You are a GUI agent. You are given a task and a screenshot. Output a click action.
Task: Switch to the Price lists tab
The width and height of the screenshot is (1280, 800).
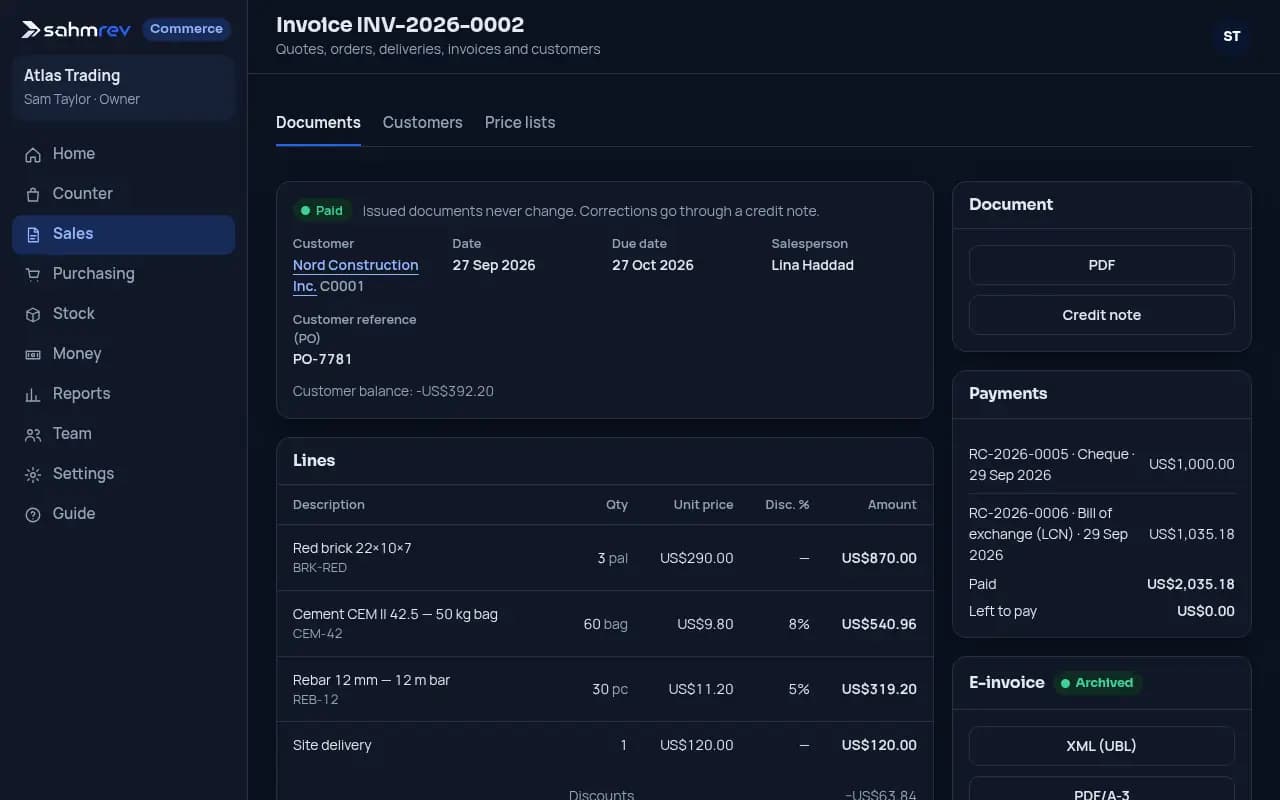point(520,122)
